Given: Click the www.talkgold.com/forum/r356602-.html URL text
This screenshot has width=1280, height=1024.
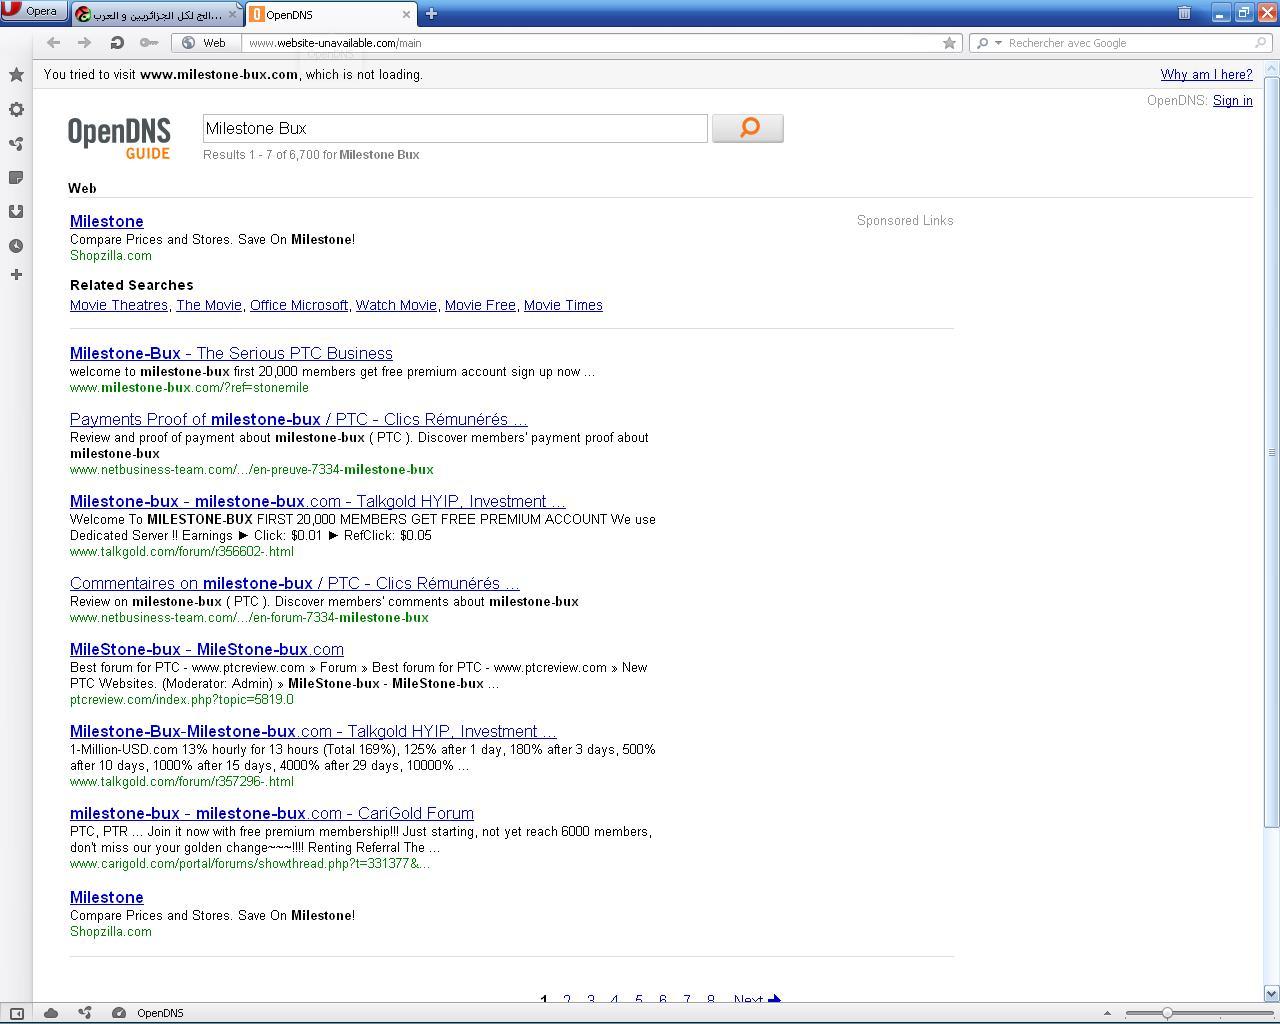Looking at the screenshot, I should (182, 551).
